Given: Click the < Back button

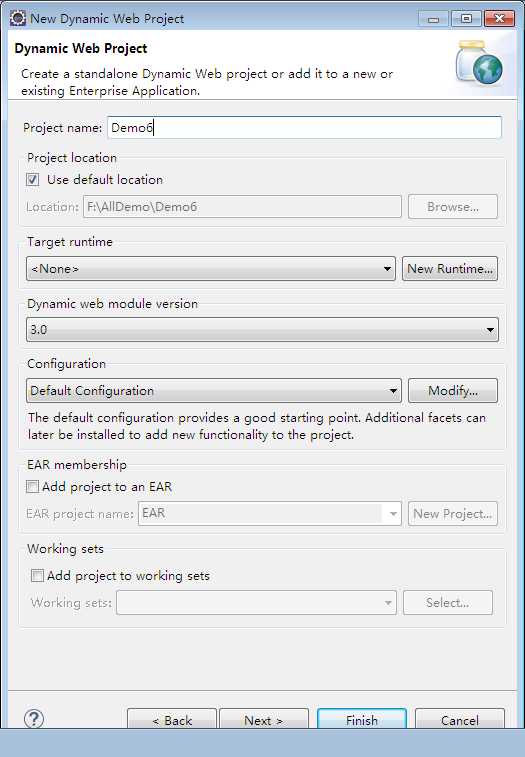Looking at the screenshot, I should coord(172,719).
